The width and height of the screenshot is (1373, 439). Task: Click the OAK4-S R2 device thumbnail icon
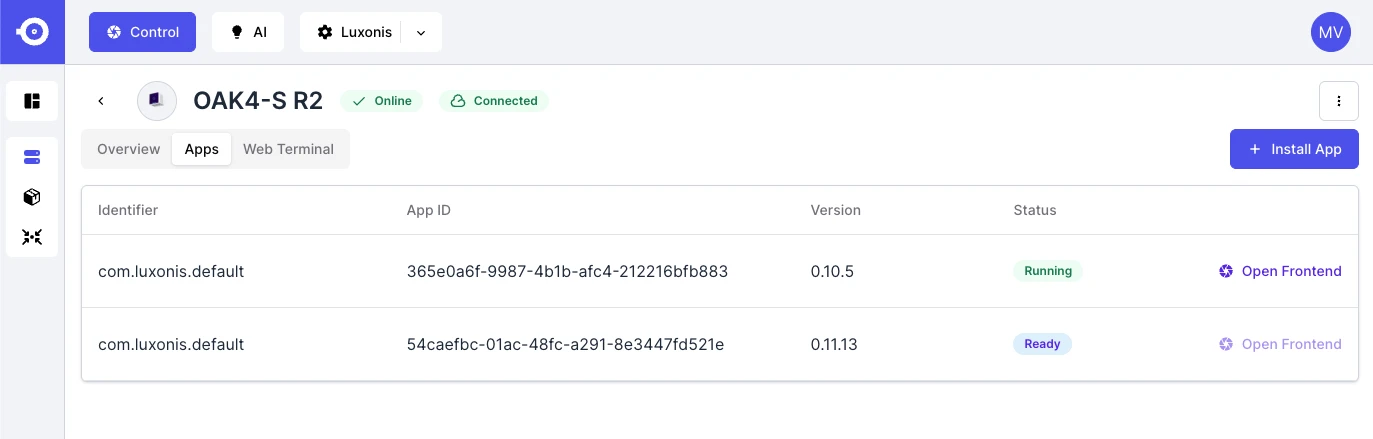point(155,101)
